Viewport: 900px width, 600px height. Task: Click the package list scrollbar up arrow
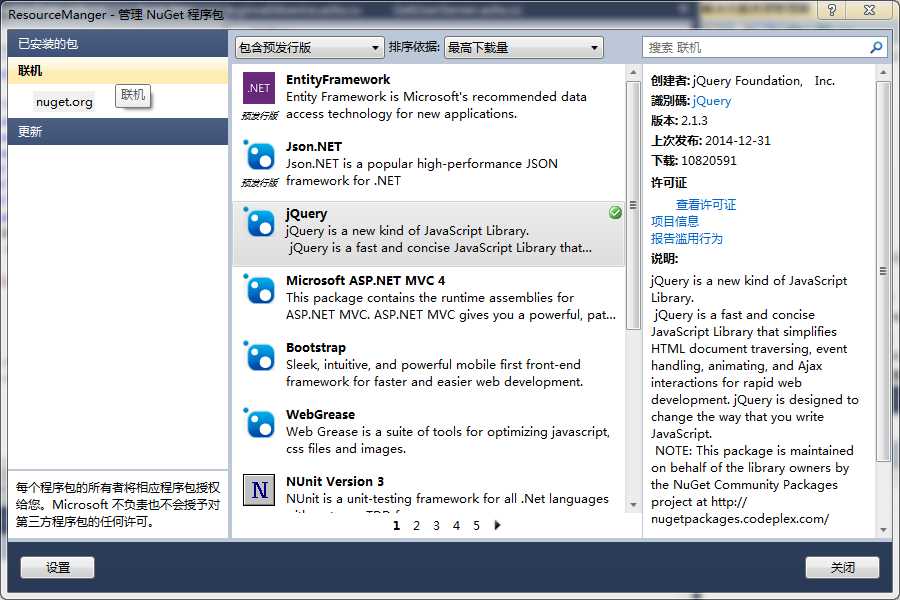coord(633,72)
